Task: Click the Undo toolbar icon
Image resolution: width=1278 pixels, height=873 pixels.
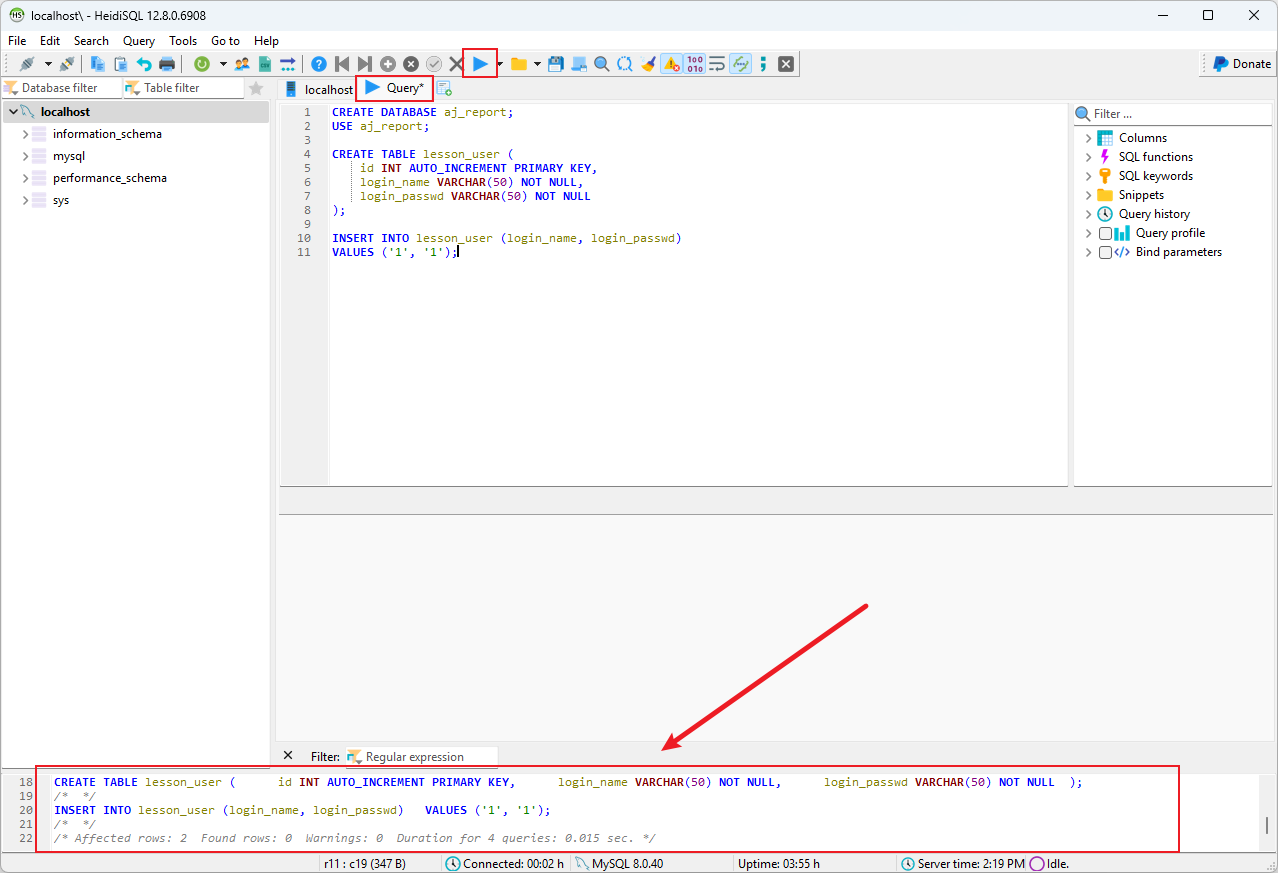Action: [x=144, y=64]
